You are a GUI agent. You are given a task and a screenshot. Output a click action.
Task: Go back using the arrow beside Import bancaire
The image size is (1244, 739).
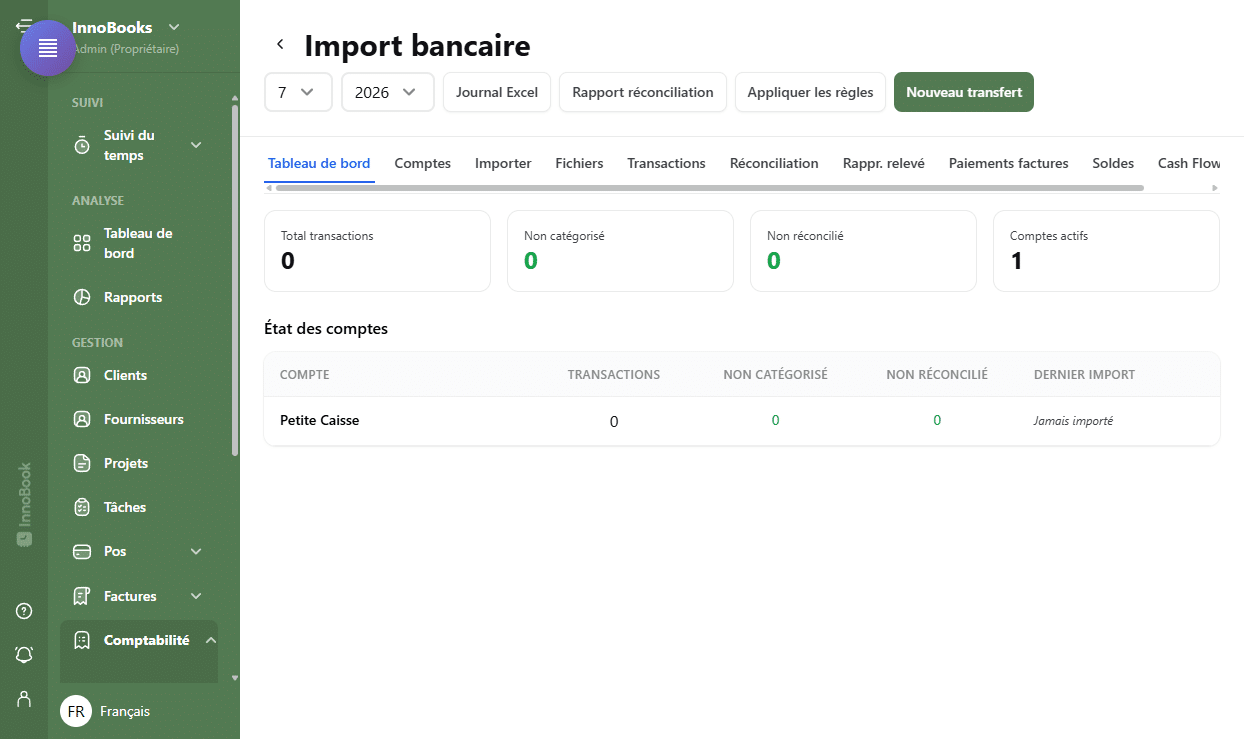[280, 44]
